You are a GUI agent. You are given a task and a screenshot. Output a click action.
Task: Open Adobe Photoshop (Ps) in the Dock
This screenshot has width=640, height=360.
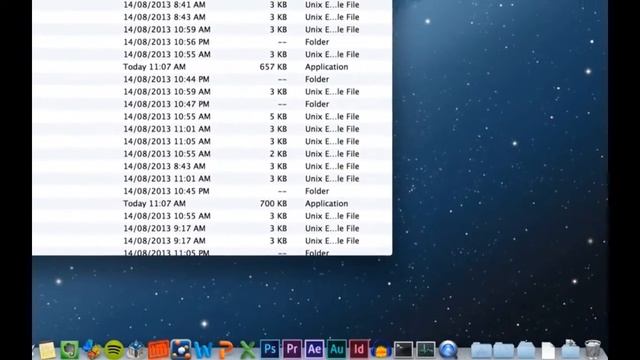click(270, 349)
